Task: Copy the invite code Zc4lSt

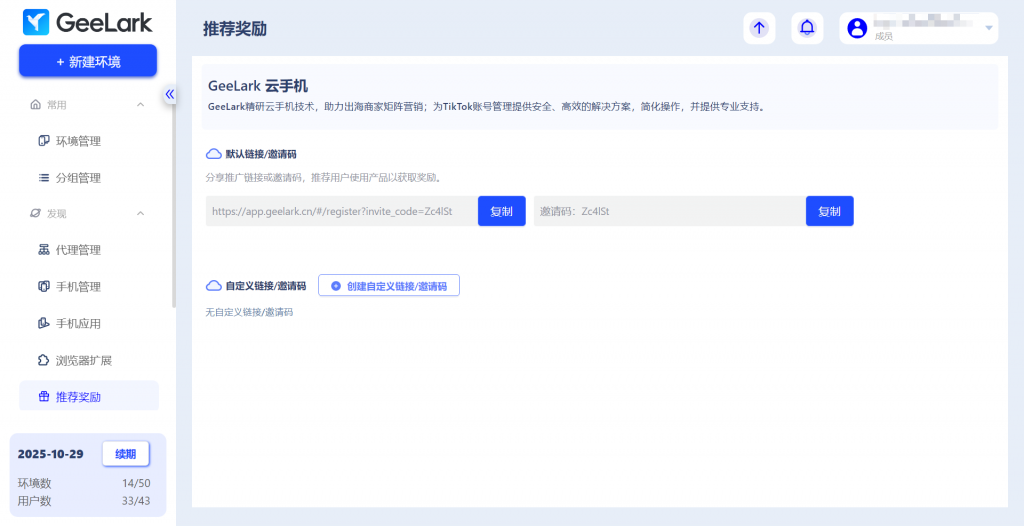Action: point(829,211)
